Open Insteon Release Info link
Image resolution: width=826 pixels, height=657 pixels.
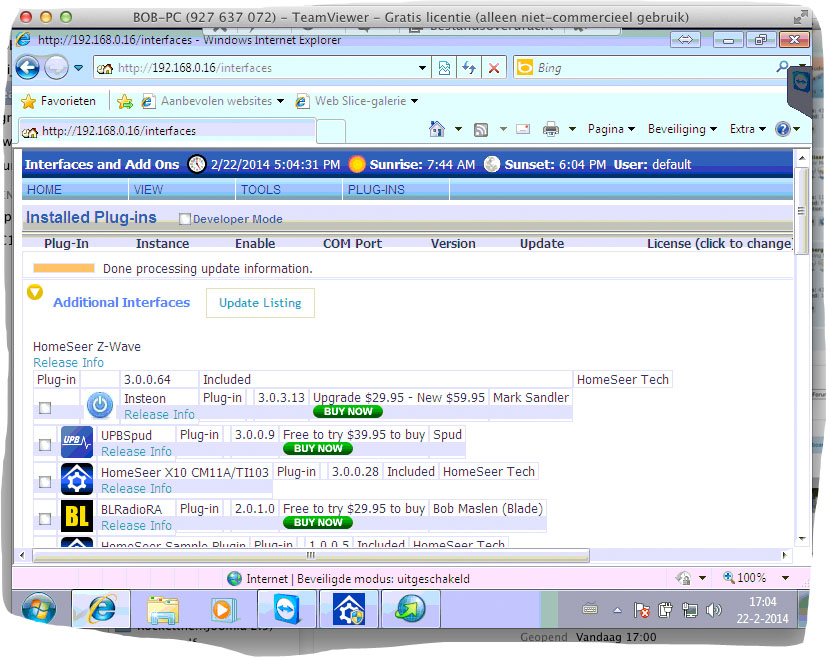pos(159,415)
